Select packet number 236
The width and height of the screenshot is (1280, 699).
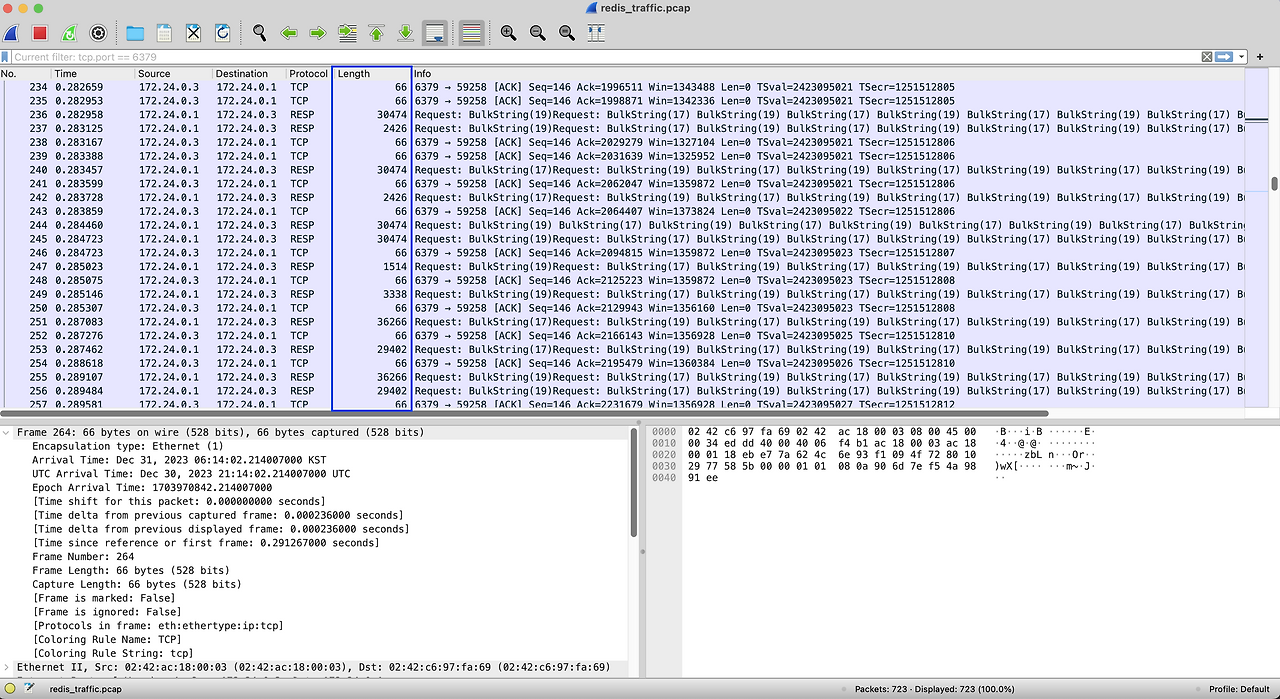(622, 115)
